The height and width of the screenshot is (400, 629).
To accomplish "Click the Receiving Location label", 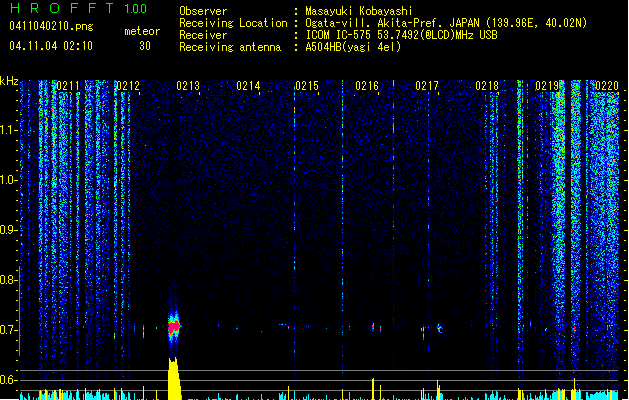I will pos(233,23).
